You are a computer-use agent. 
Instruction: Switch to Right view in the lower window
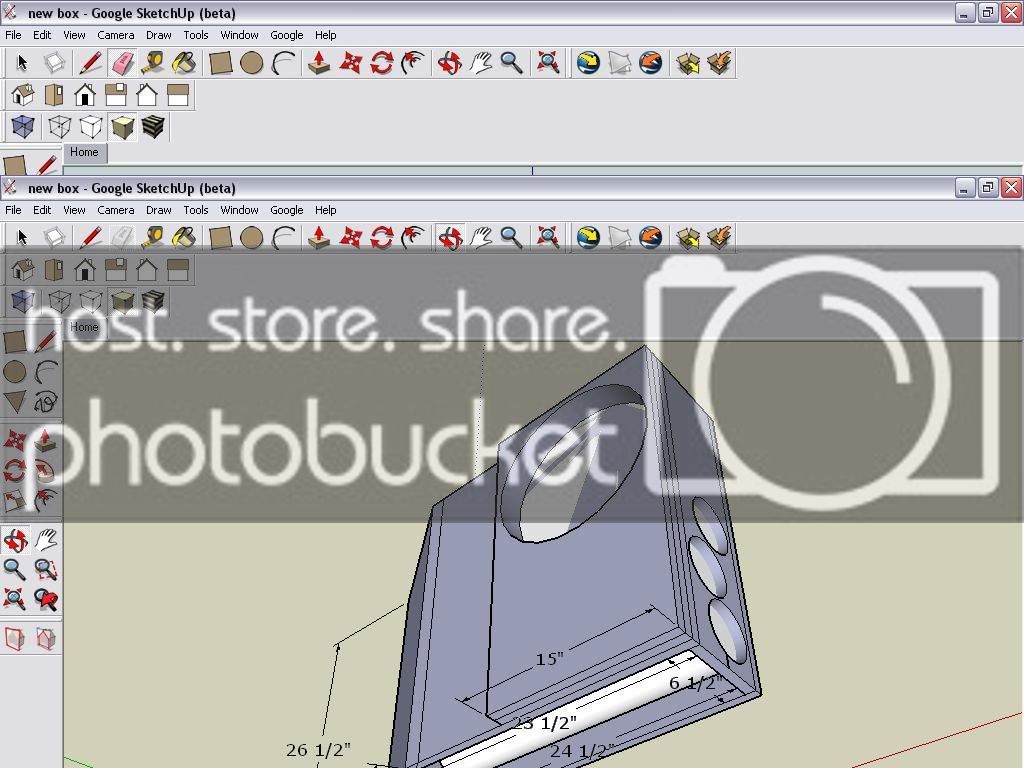pyautogui.click(x=116, y=270)
